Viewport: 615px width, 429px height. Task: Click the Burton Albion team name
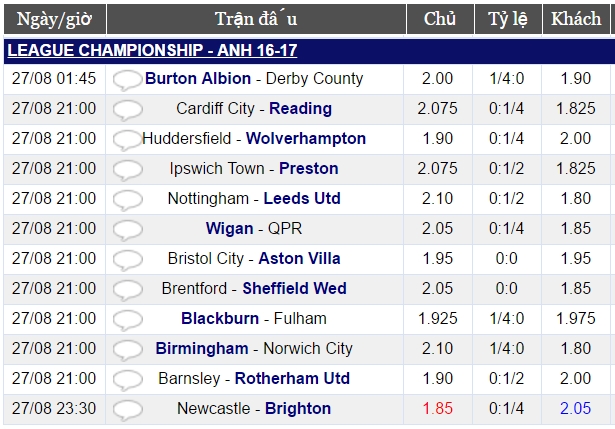[x=198, y=78]
